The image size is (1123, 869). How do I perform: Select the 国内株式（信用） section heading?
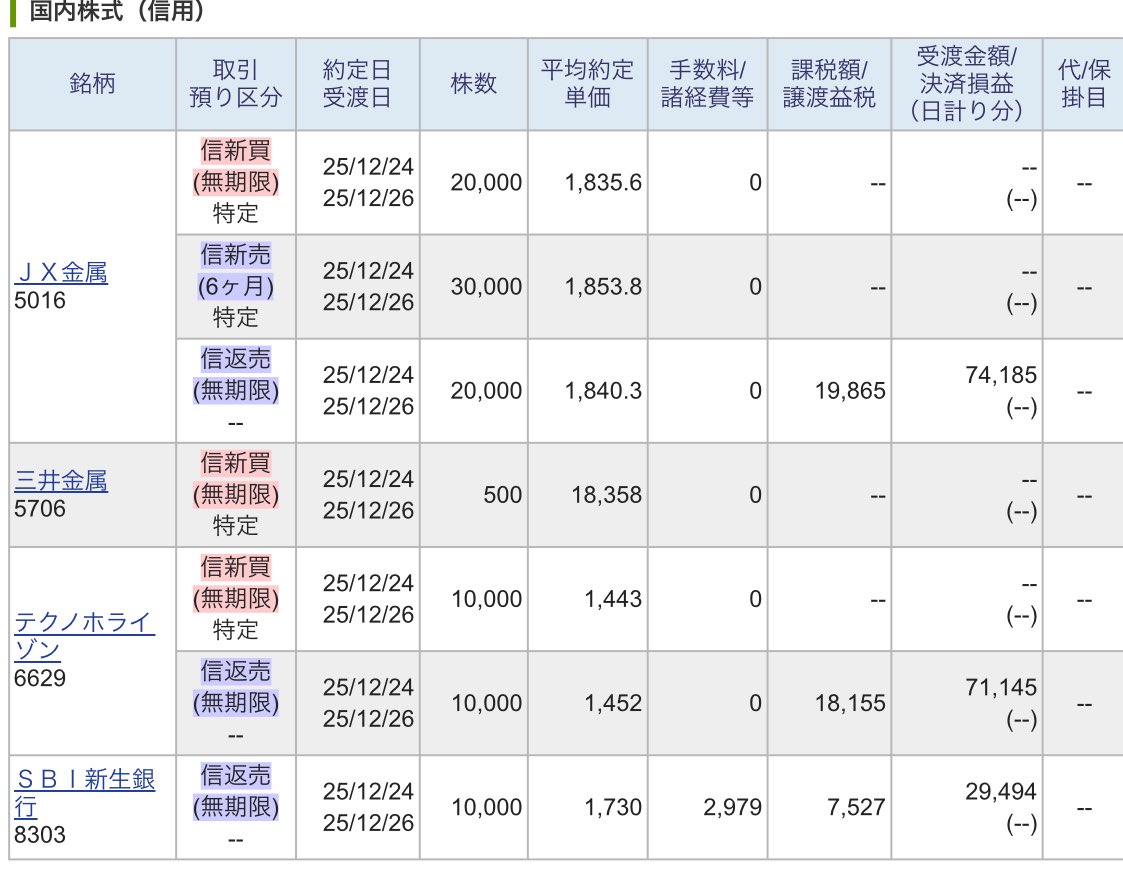click(x=116, y=11)
